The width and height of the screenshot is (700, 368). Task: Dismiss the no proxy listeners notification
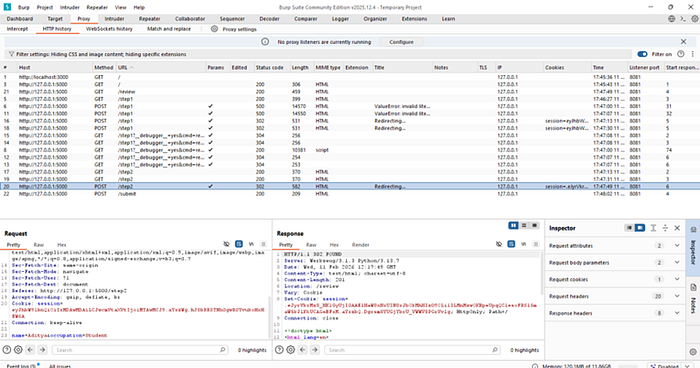683,42
